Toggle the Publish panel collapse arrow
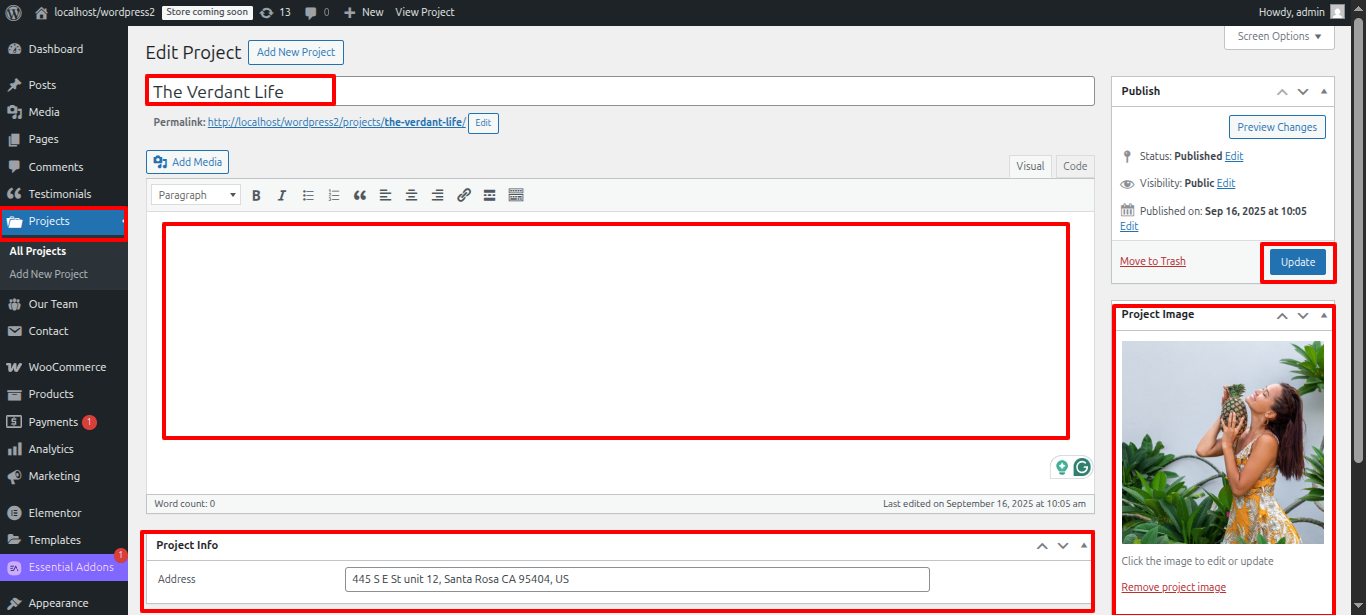 tap(1324, 91)
